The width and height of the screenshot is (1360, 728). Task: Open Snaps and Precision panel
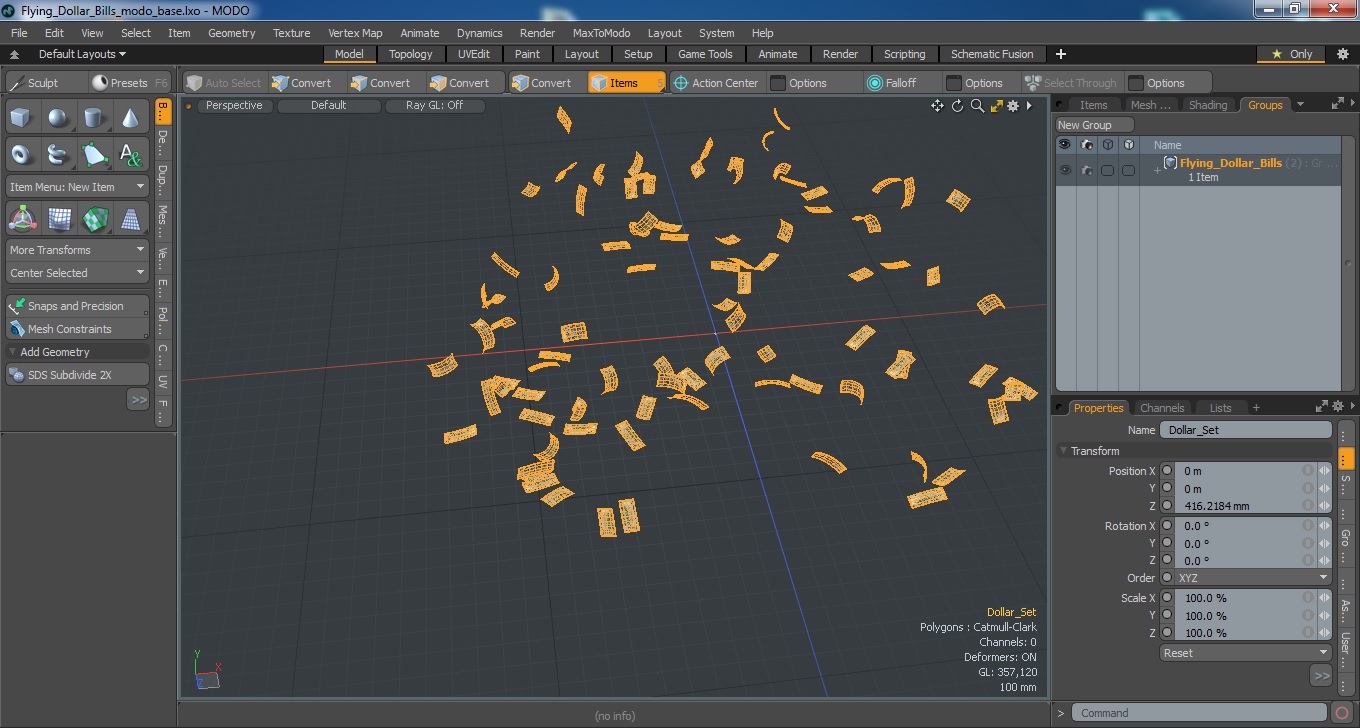[x=77, y=306]
